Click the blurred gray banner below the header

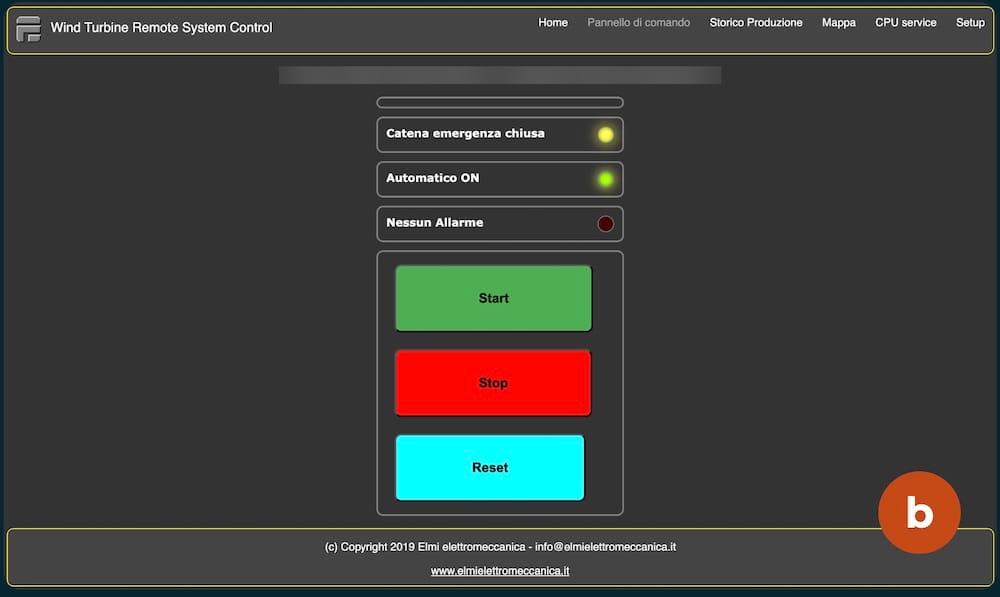500,75
